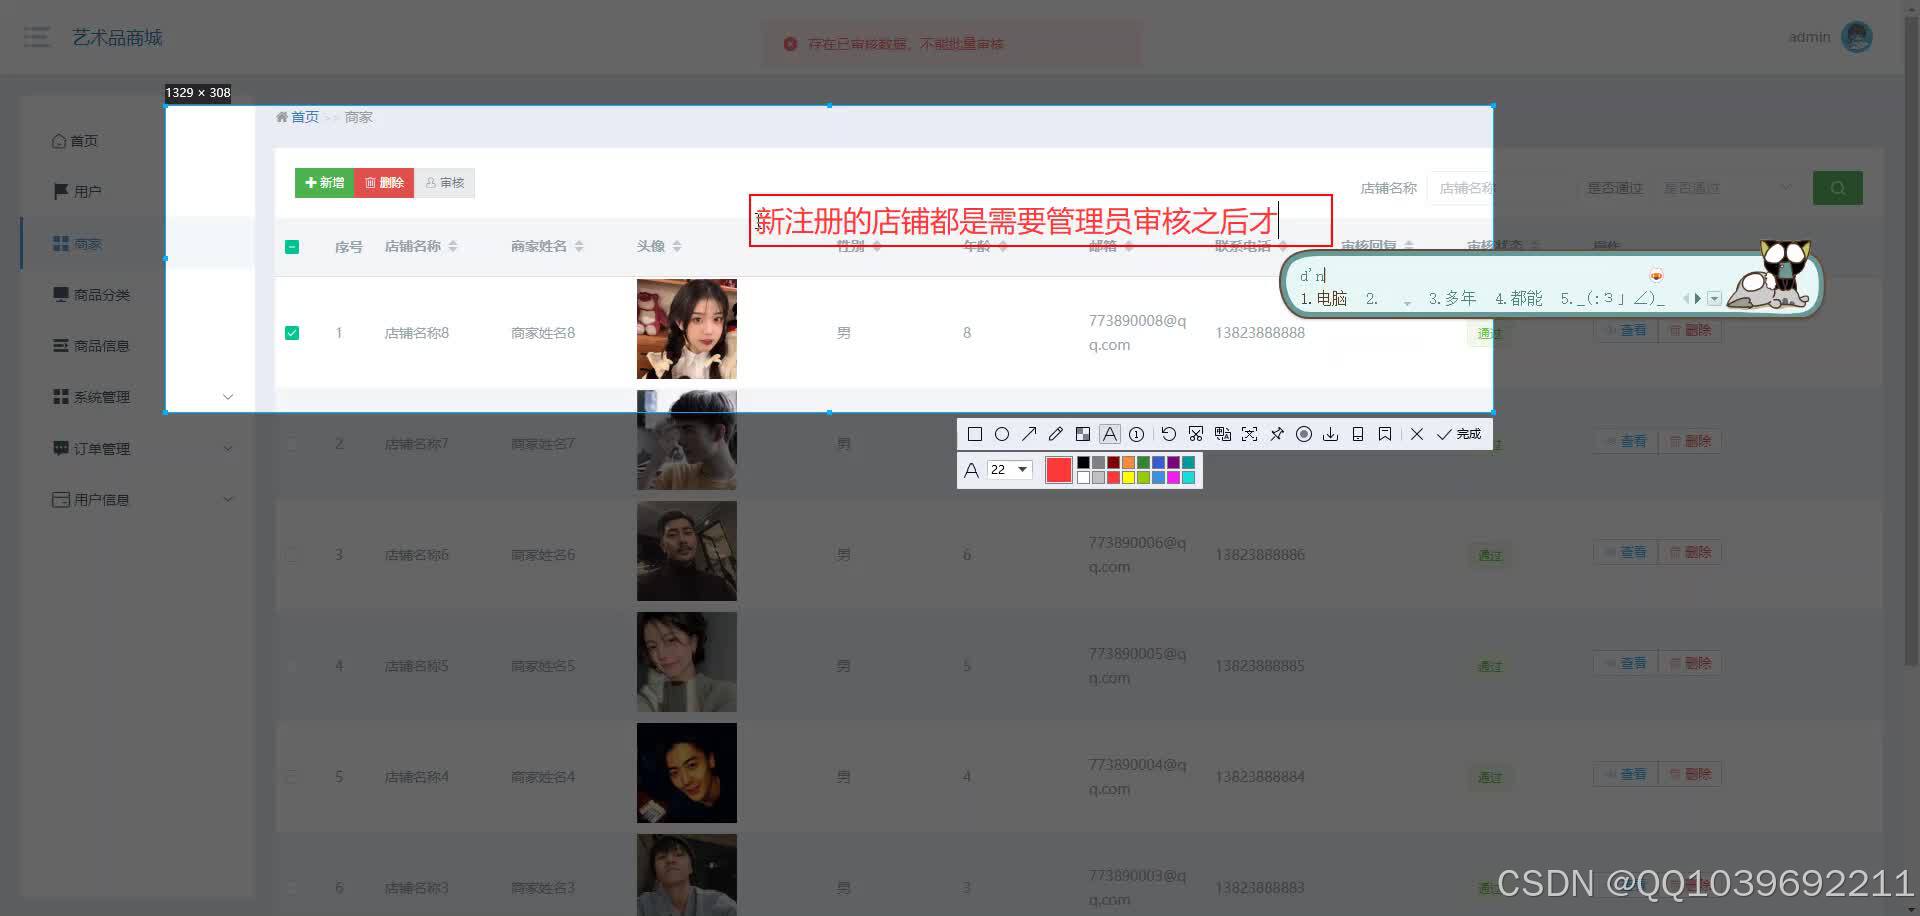1920x916 pixels.
Task: Click 查看 for 店铺名称8 row
Action: click(1626, 330)
